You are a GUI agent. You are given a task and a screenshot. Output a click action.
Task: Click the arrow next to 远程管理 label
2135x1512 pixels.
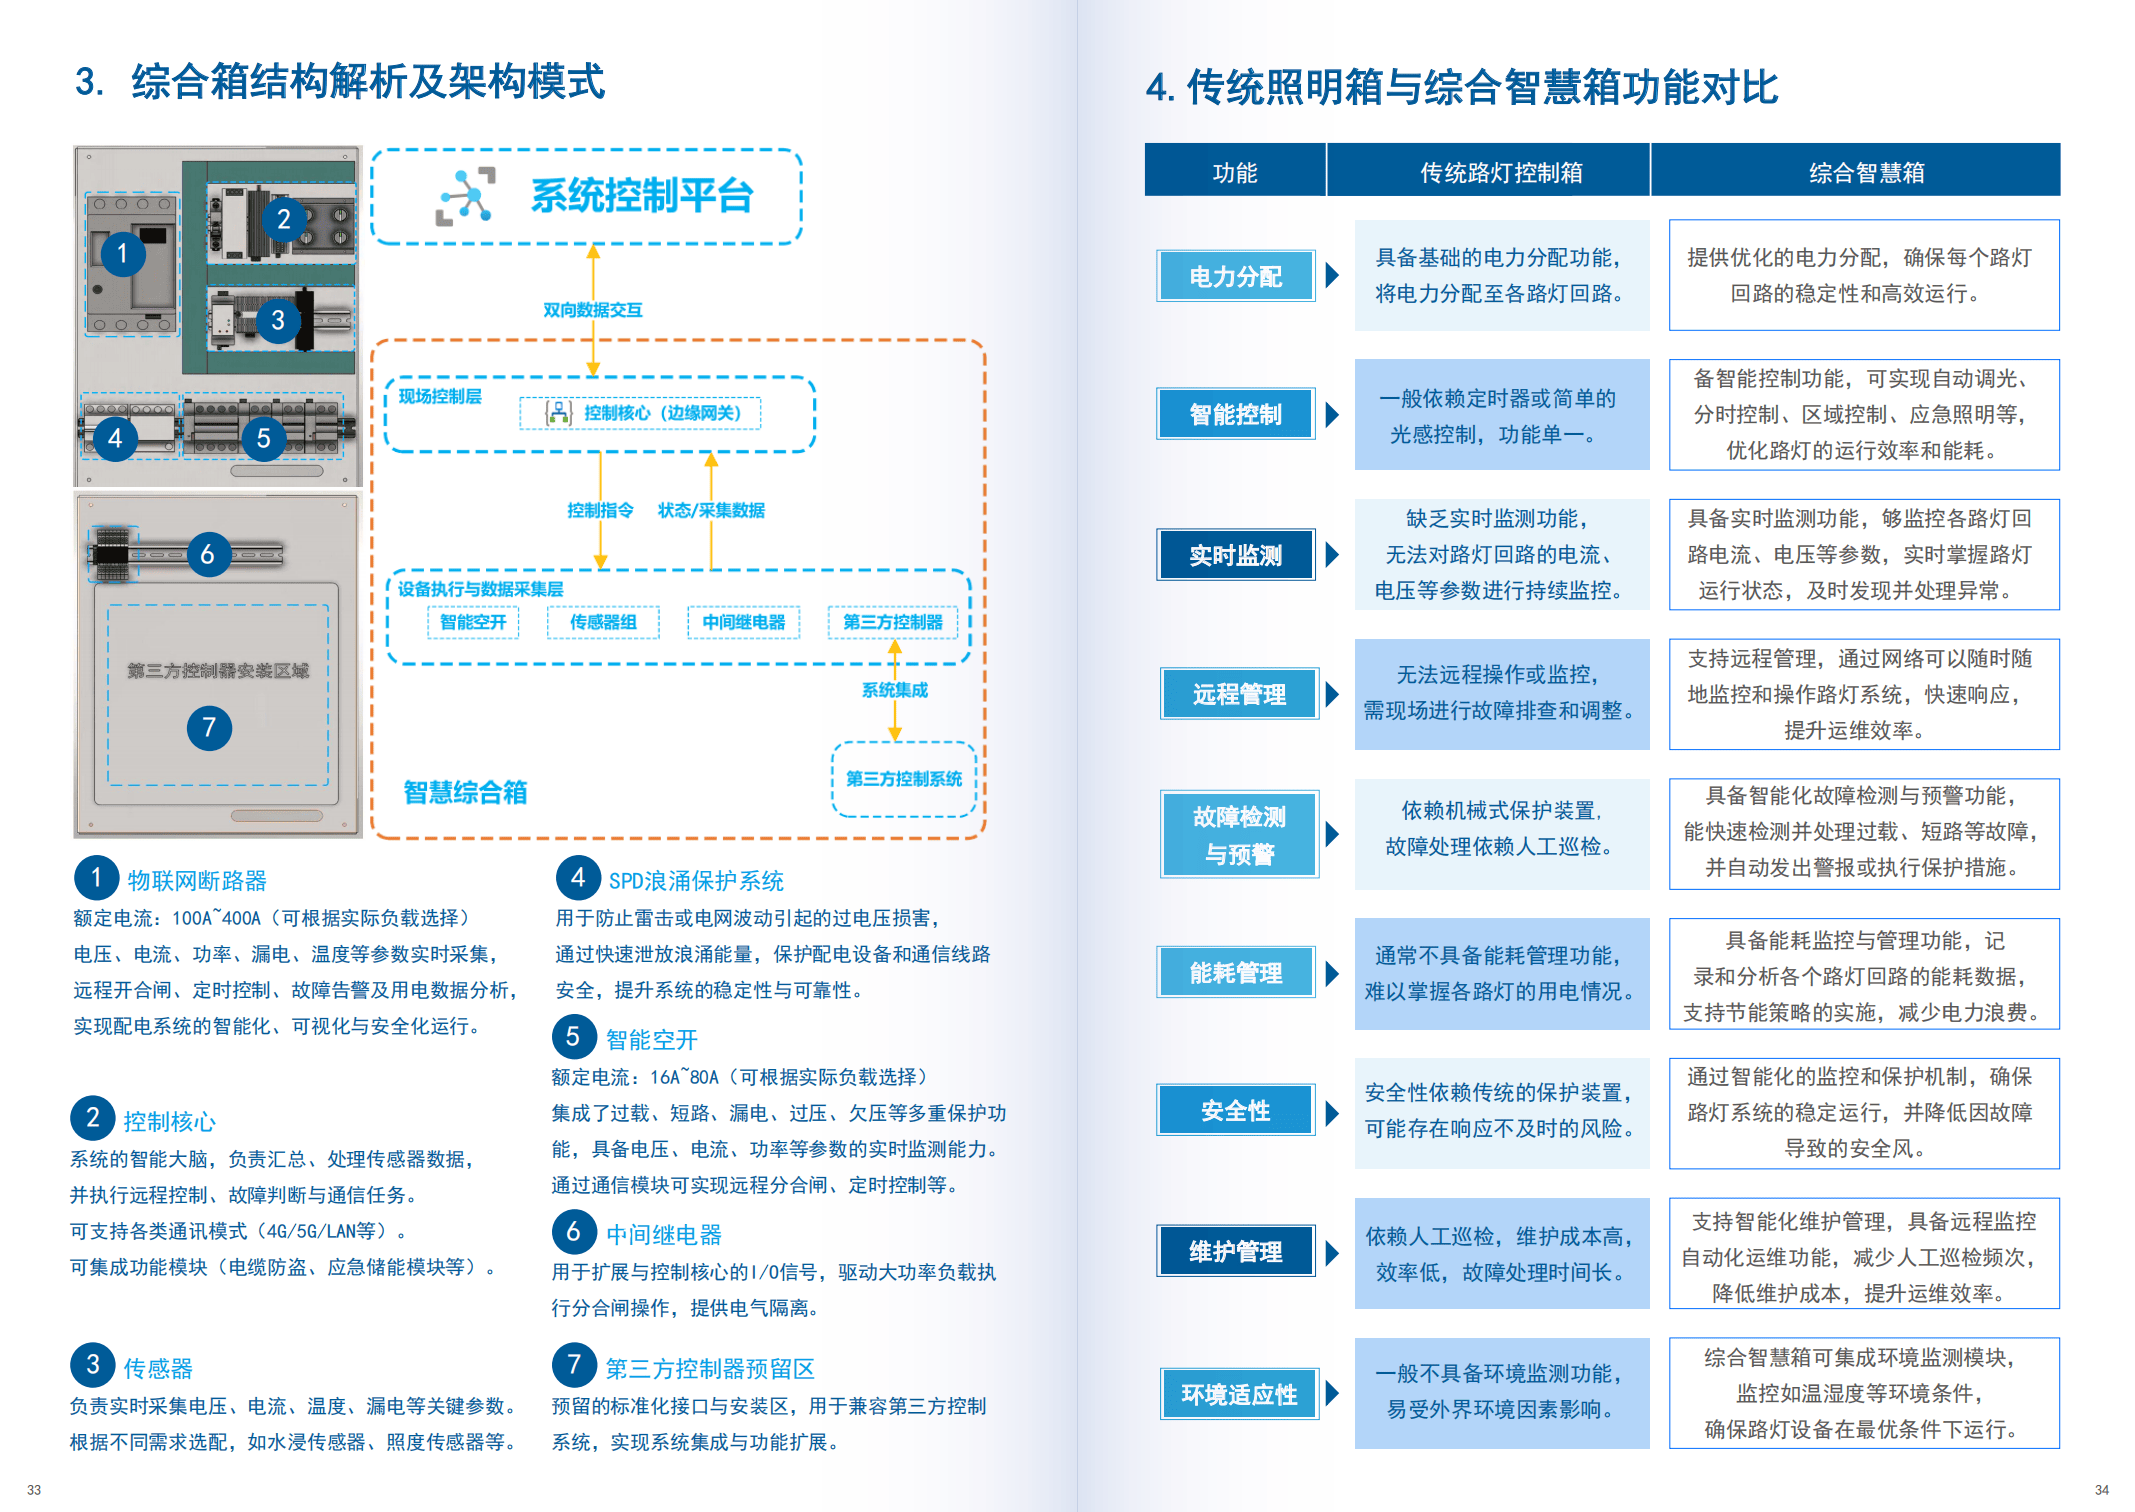point(1332,694)
